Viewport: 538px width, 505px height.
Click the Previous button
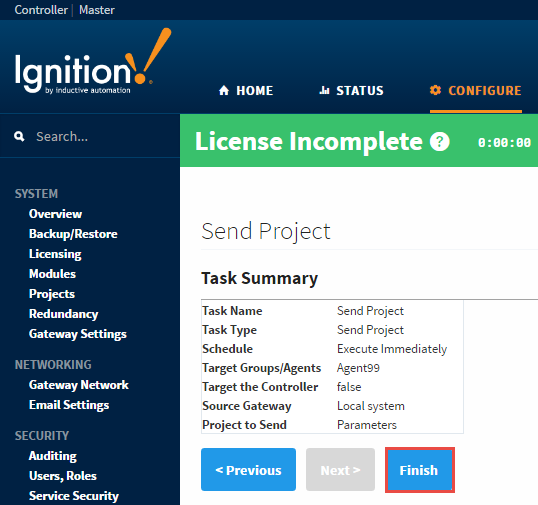click(248, 469)
